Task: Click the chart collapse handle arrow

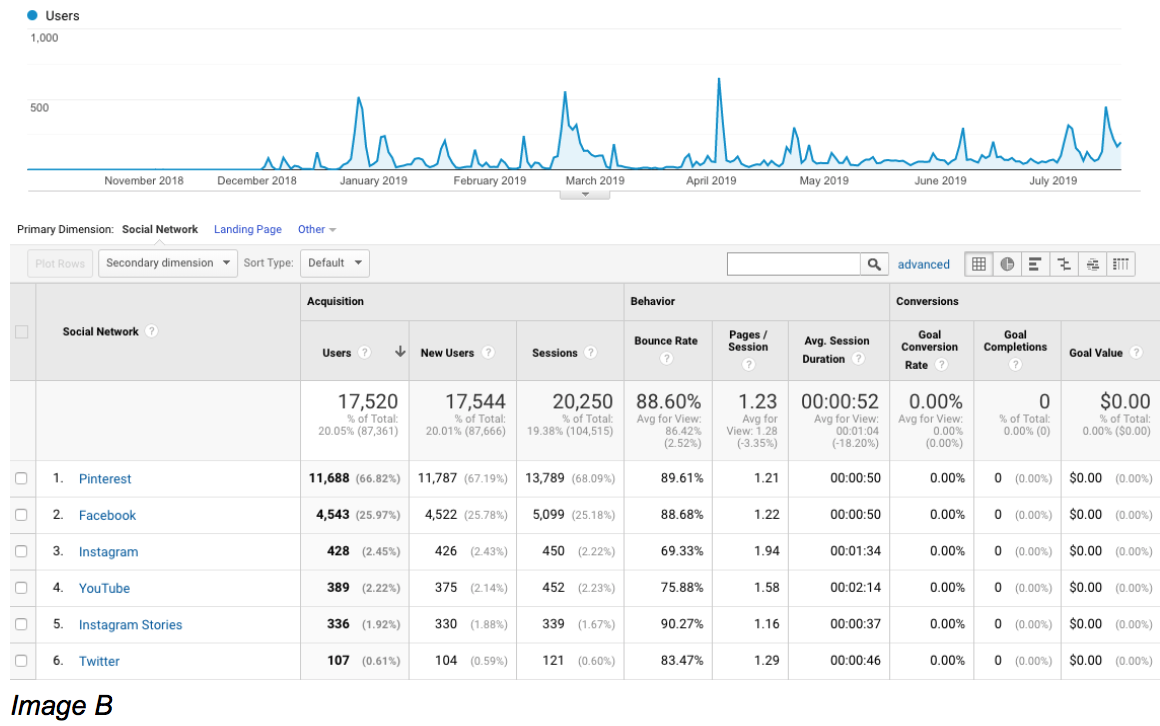Action: pyautogui.click(x=584, y=195)
